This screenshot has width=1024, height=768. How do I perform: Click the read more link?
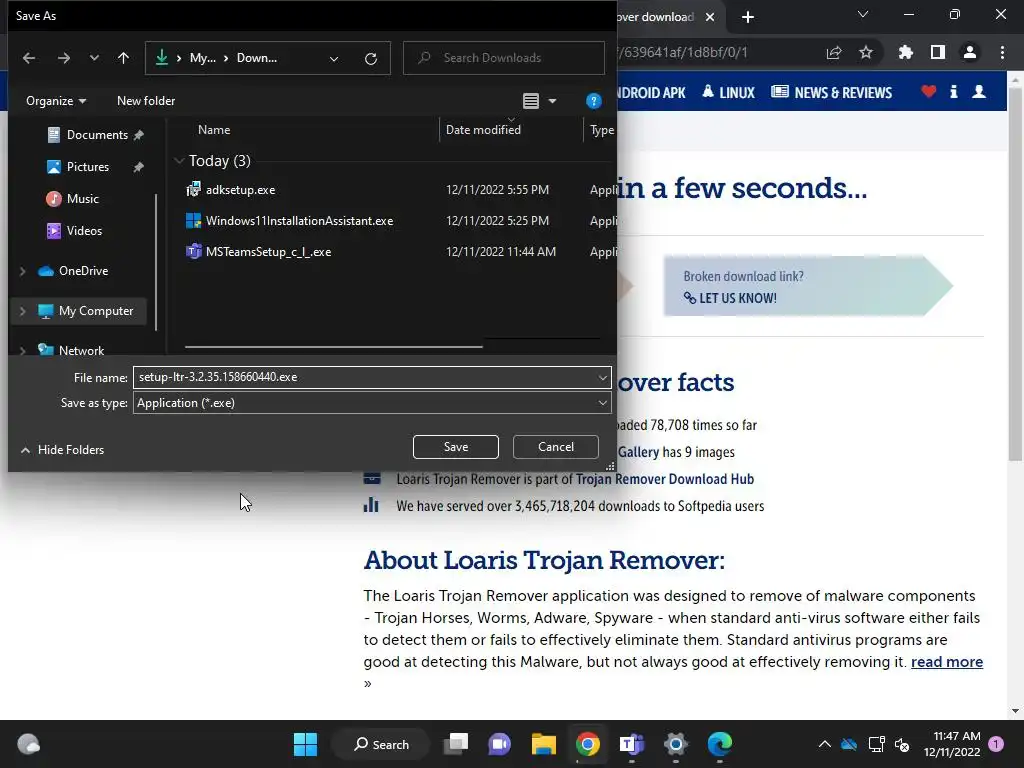[947, 662]
